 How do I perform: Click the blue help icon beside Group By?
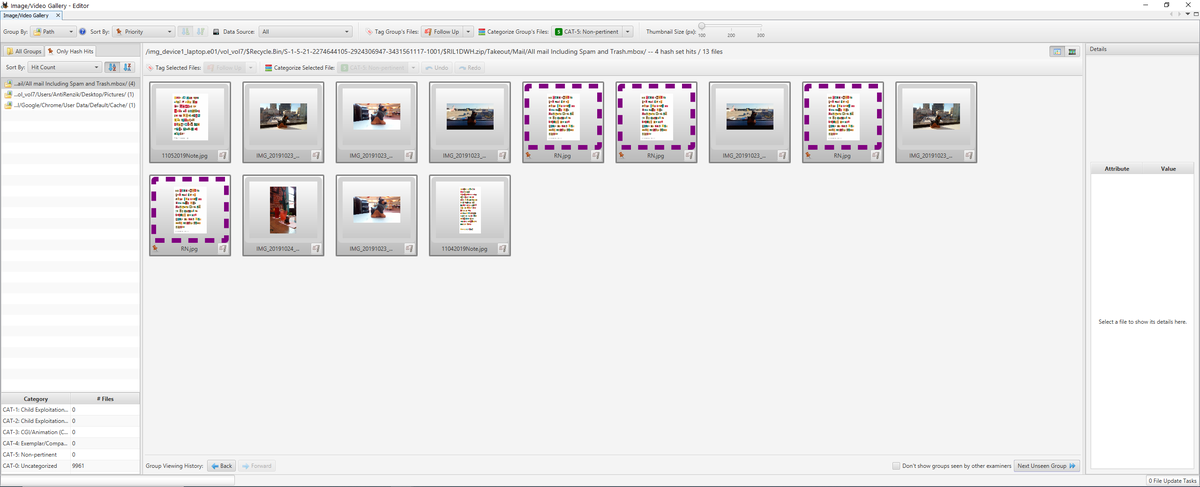82,32
